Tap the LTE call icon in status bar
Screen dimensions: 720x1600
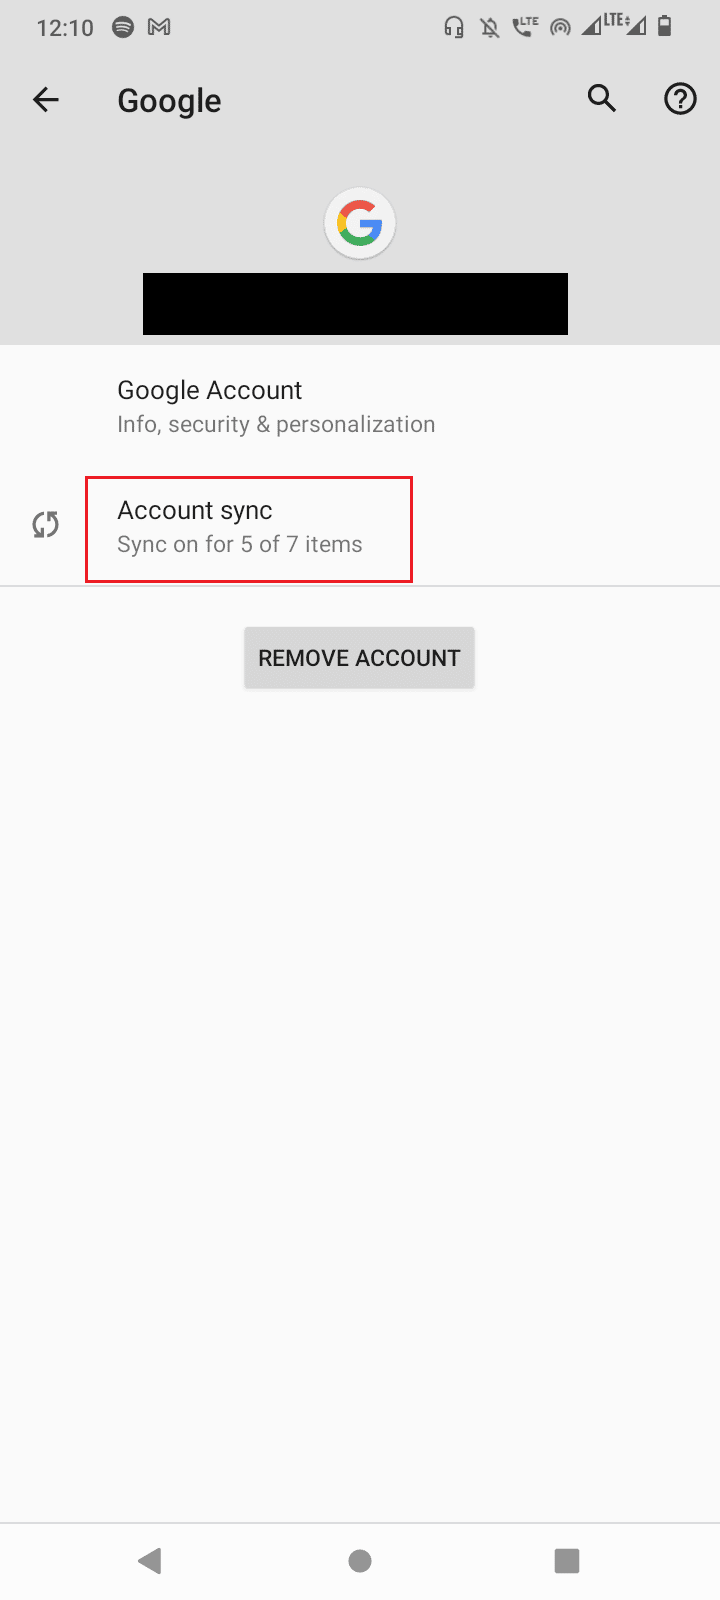pyautogui.click(x=525, y=28)
